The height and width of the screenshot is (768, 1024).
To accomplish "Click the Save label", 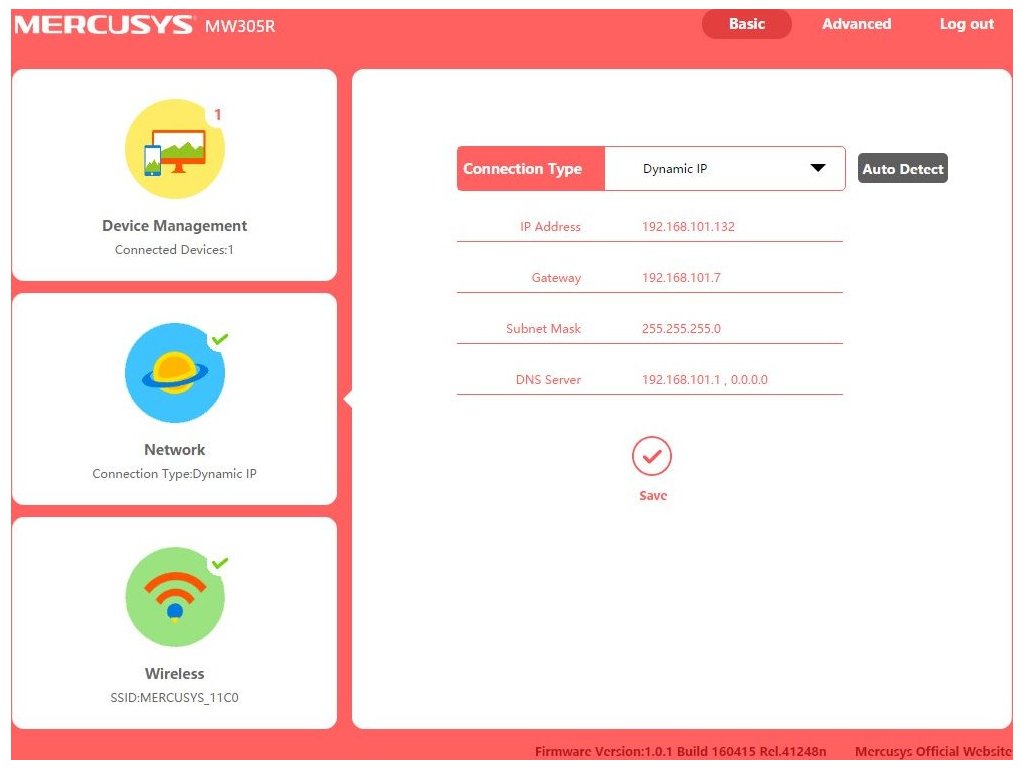I will pos(653,496).
